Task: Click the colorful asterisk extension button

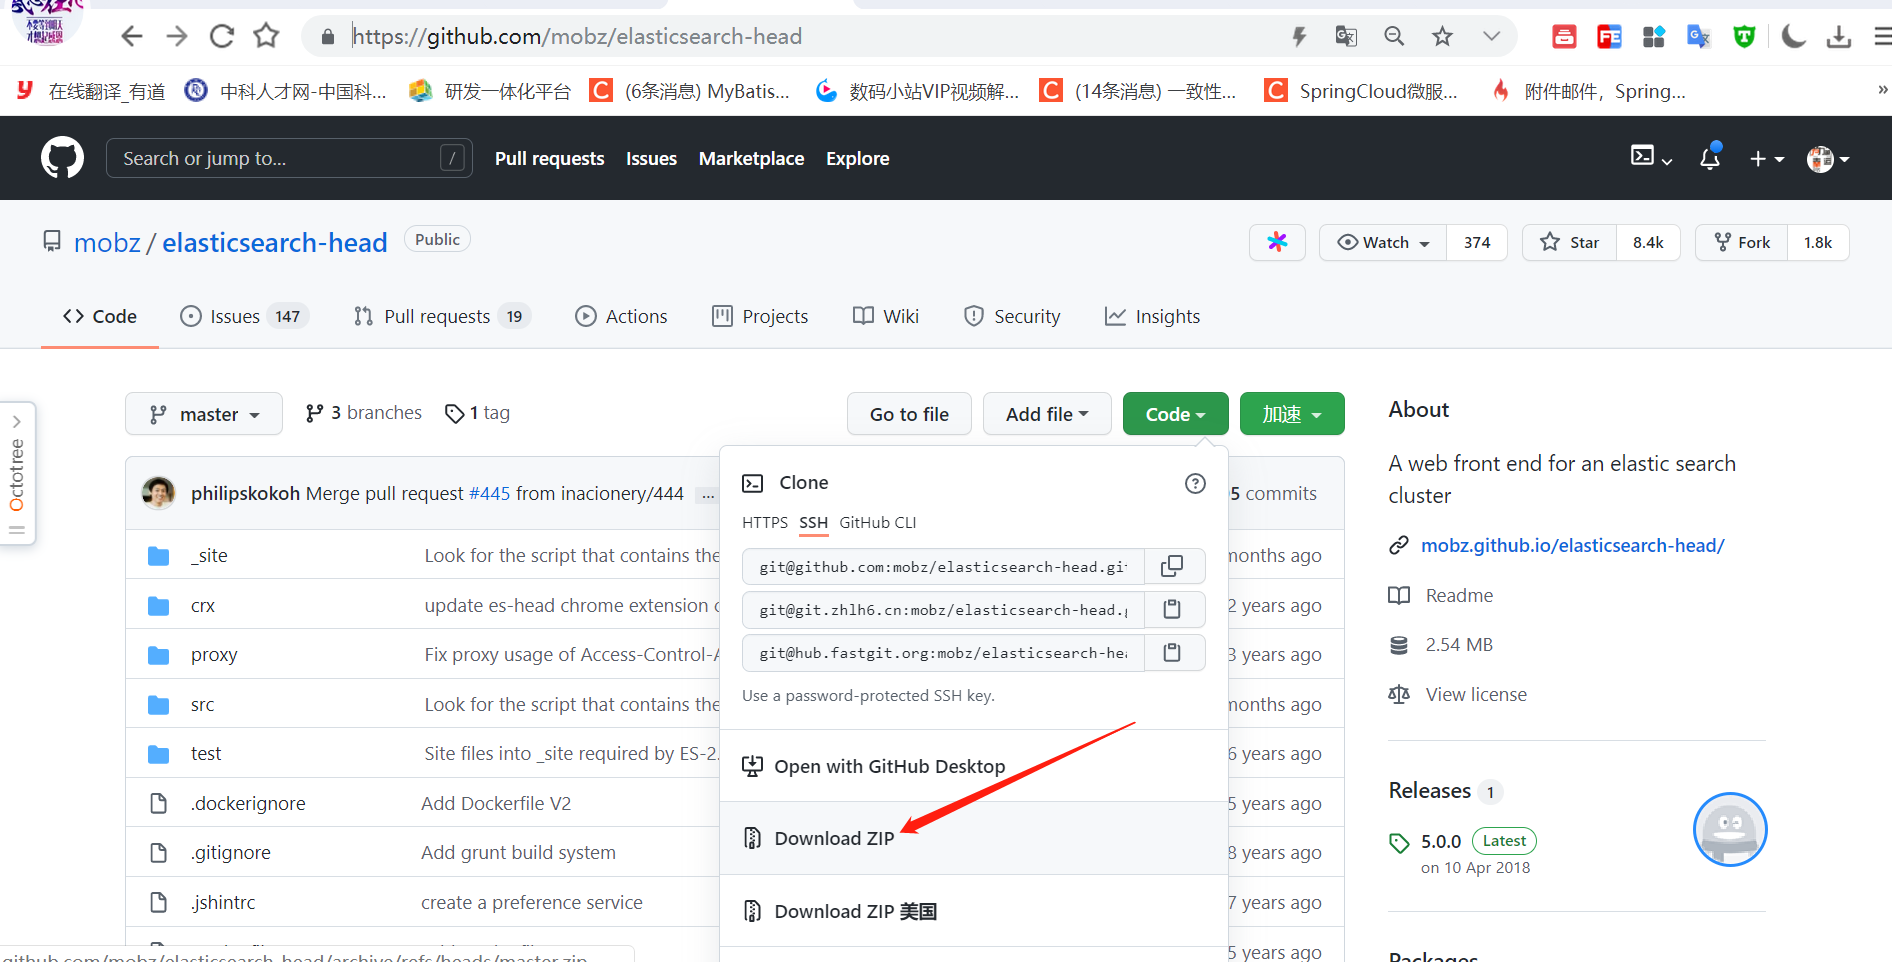Action: click(1277, 242)
